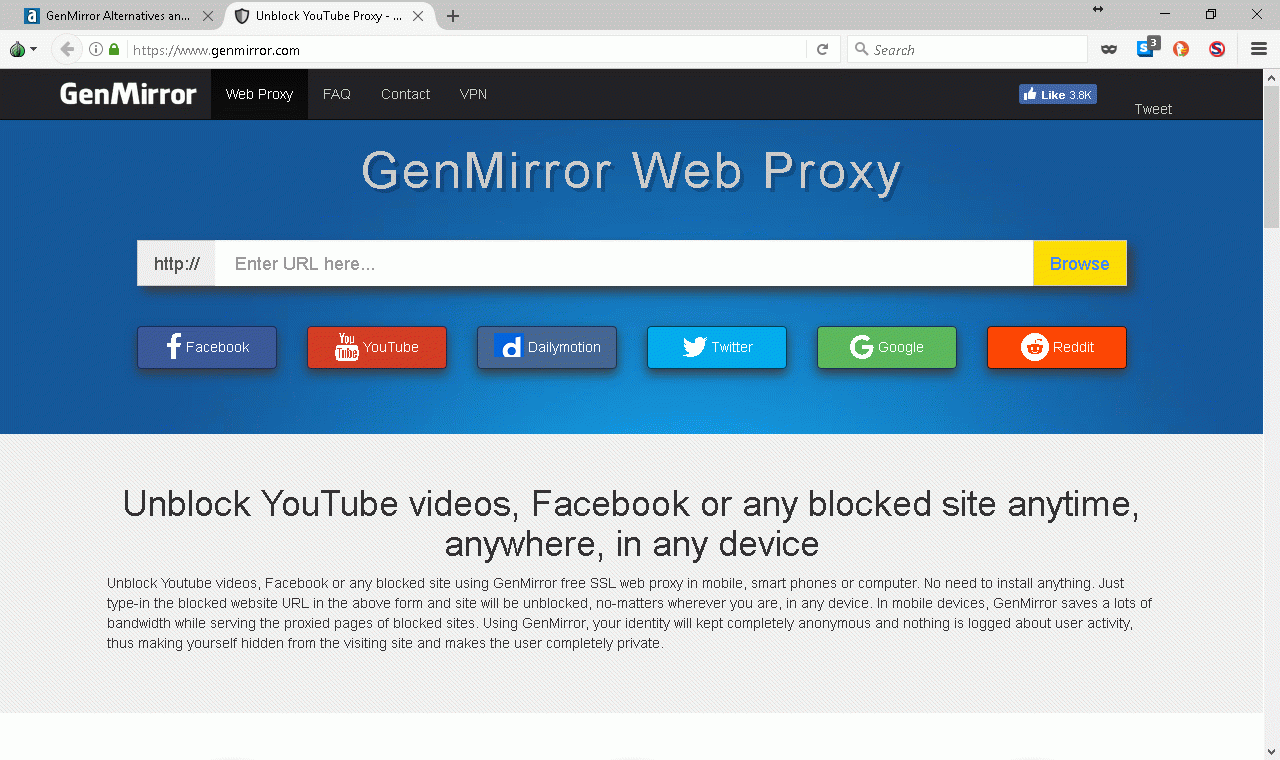
Task: Click the page scrollbar down arrow
Action: pyautogui.click(x=1272, y=751)
